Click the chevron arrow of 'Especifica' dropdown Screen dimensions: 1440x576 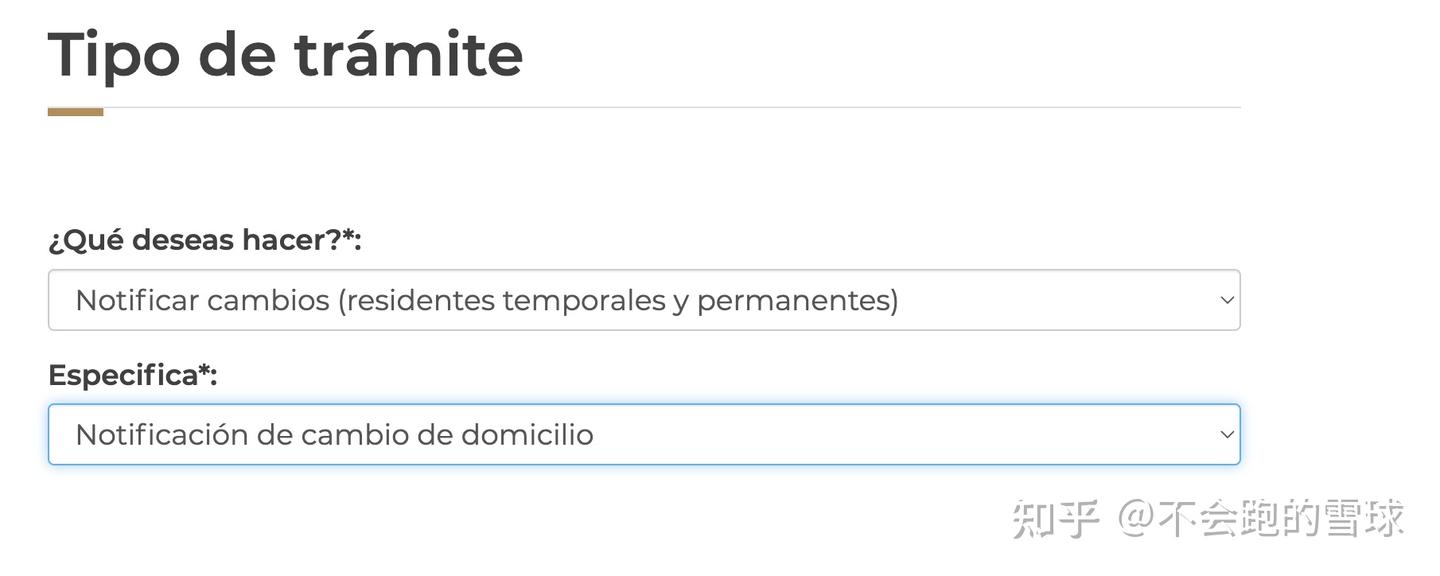(1227, 435)
